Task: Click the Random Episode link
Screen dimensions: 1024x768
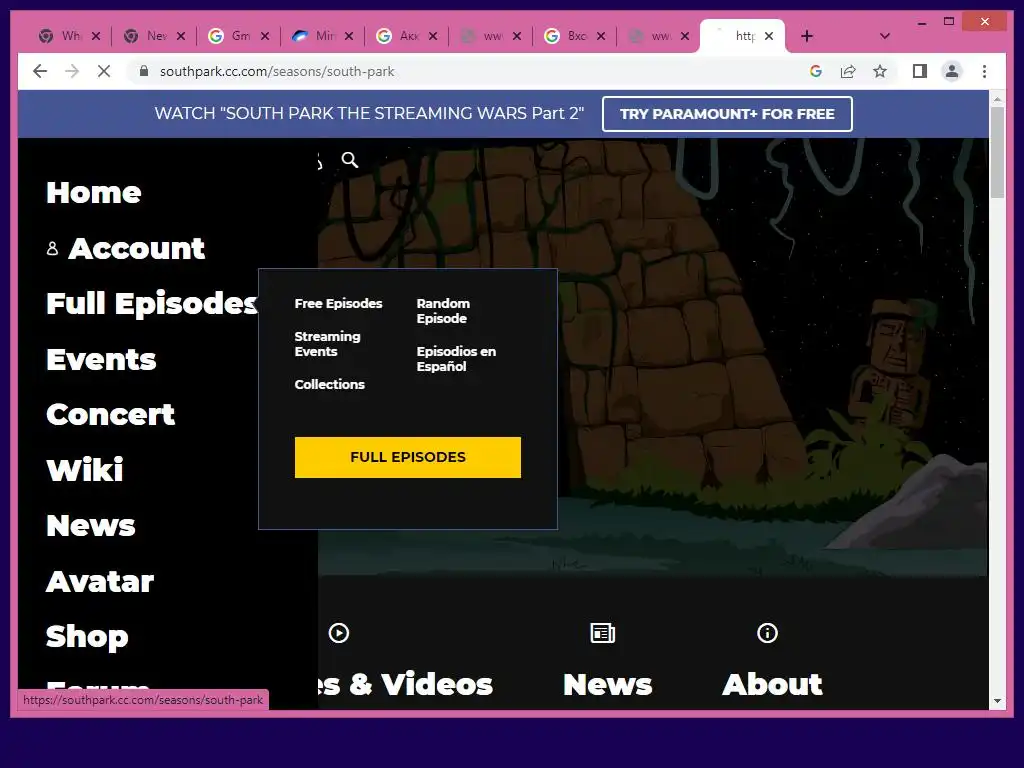Action: [x=443, y=311]
